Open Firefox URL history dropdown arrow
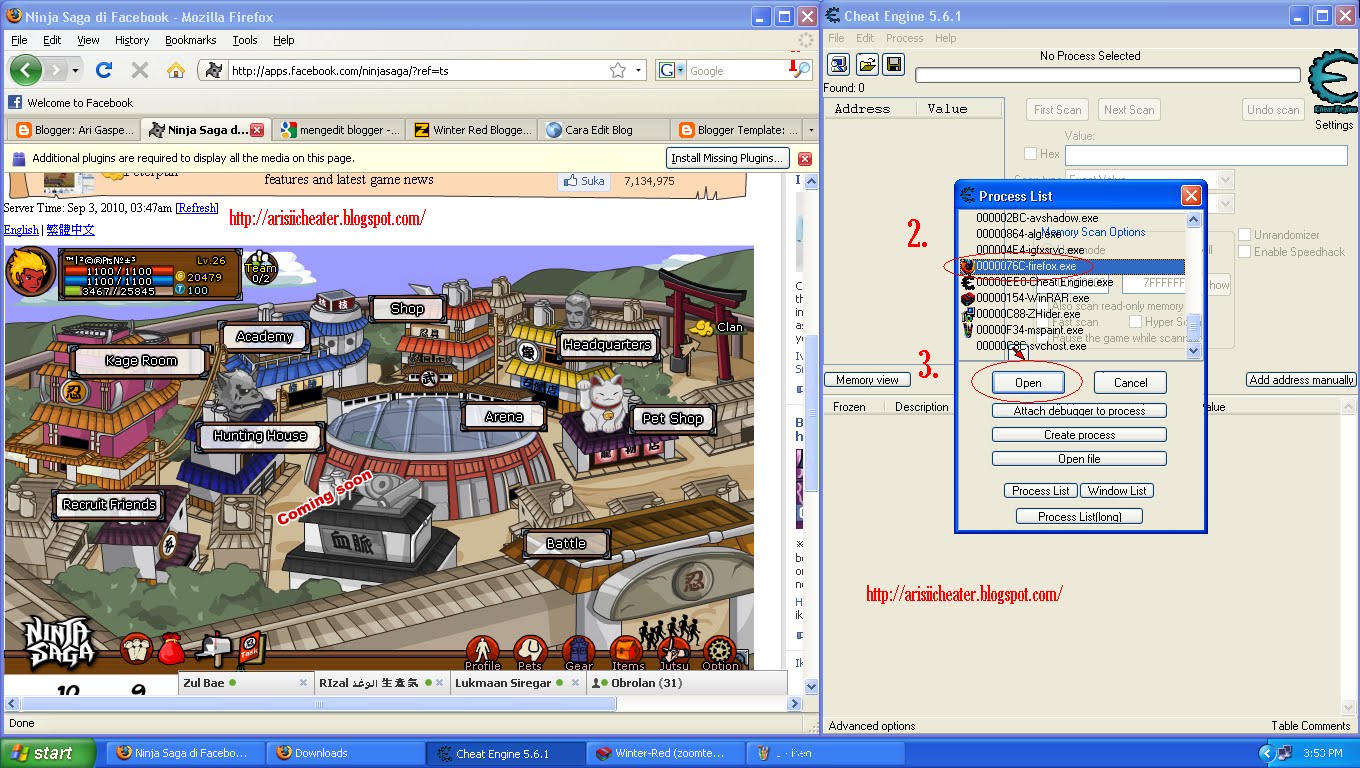This screenshot has width=1360, height=768. [x=639, y=71]
